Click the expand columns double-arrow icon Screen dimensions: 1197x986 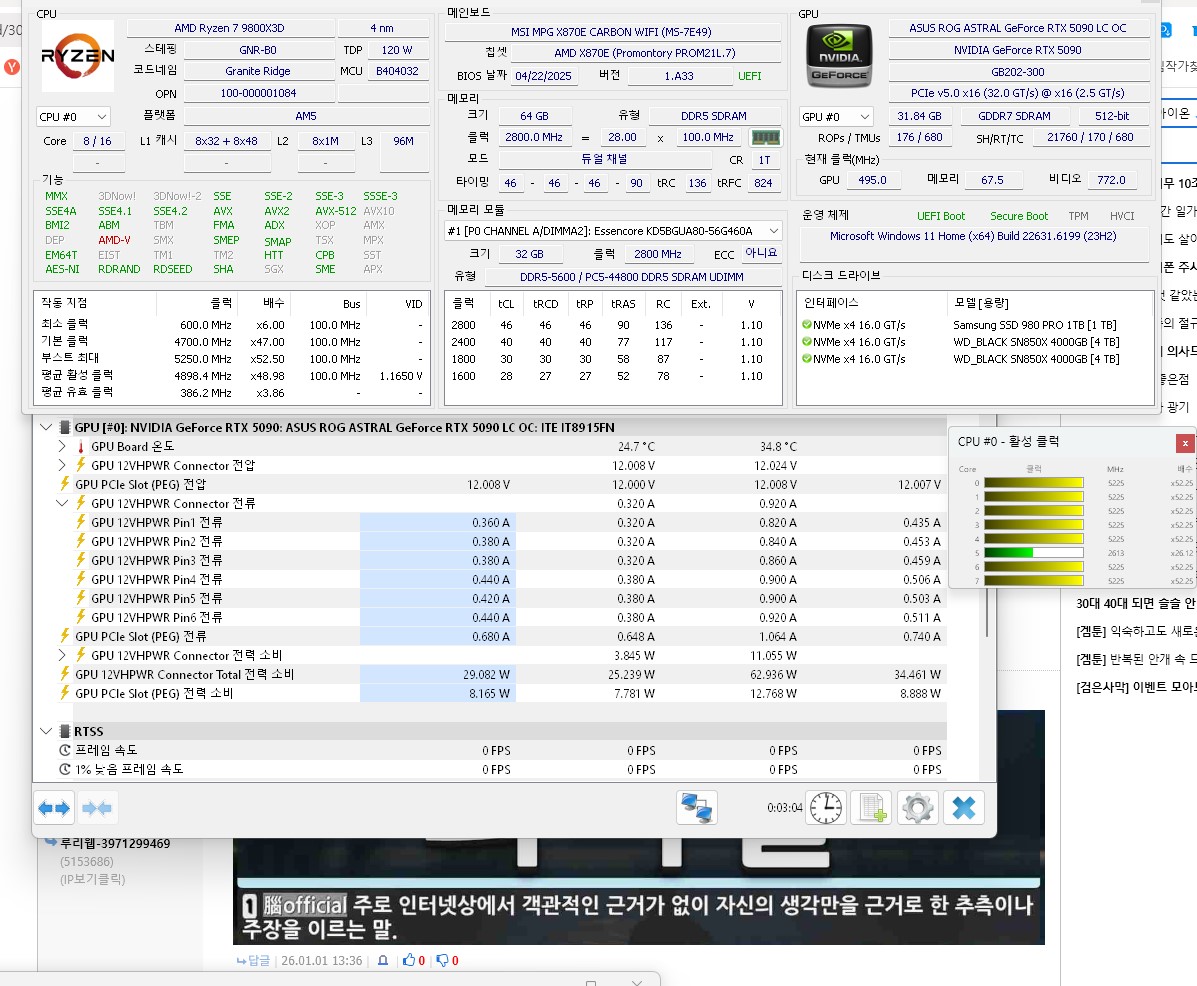coord(54,807)
